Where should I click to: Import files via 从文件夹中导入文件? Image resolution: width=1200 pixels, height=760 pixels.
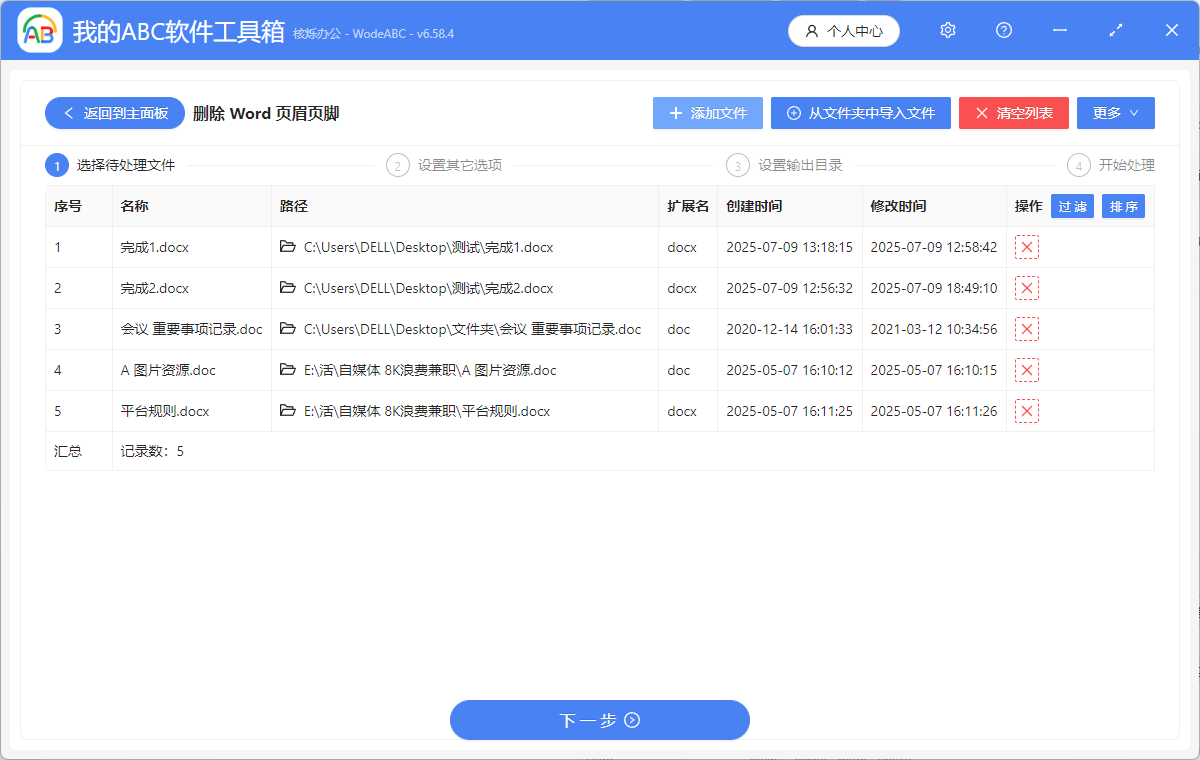[x=860, y=113]
